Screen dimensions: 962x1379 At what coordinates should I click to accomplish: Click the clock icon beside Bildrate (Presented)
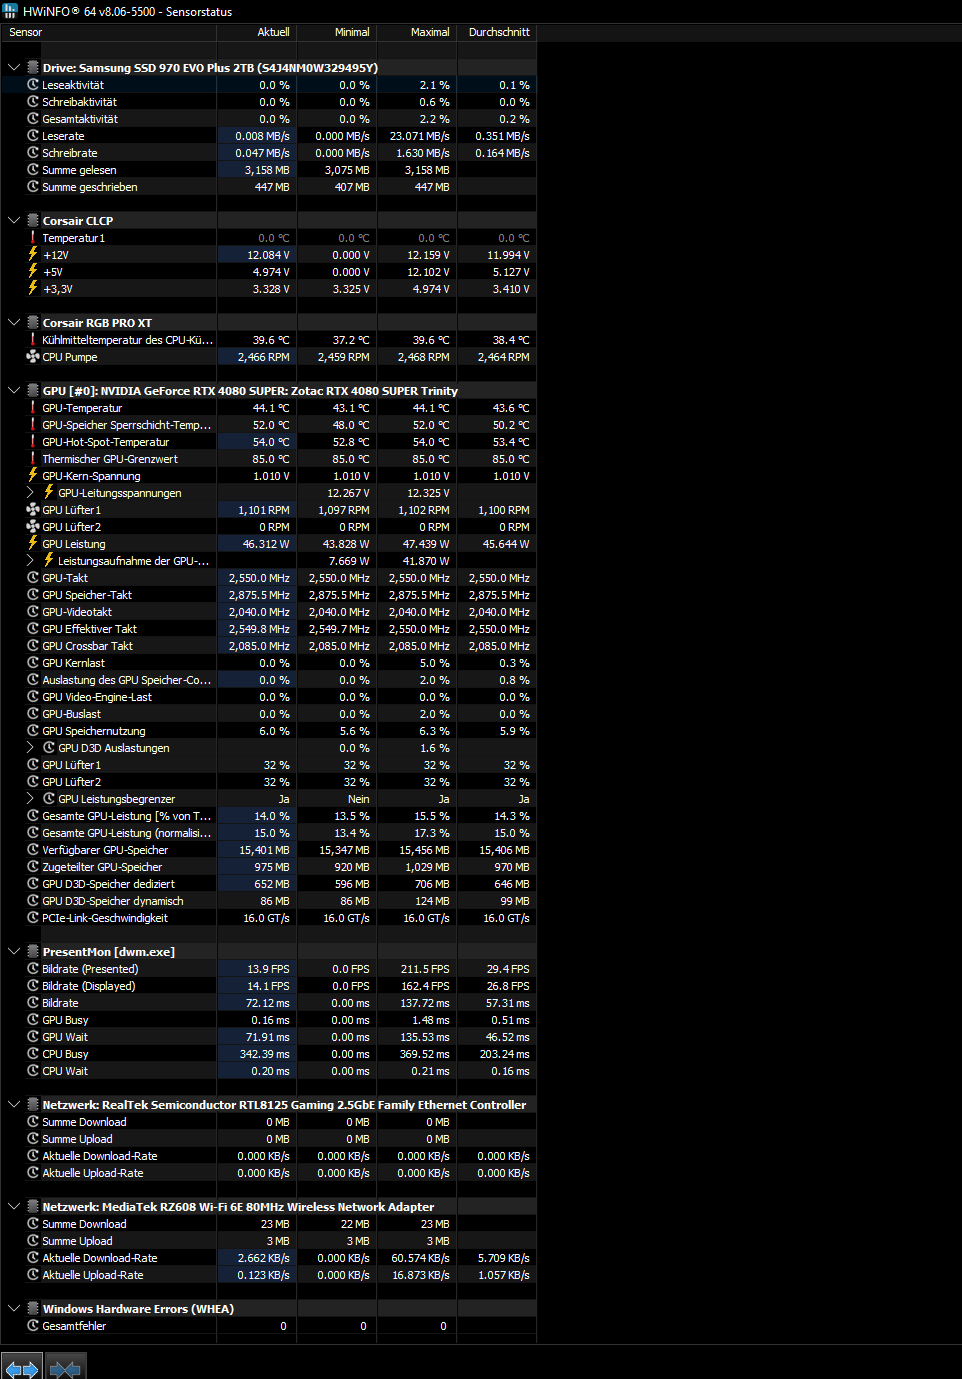coord(33,969)
